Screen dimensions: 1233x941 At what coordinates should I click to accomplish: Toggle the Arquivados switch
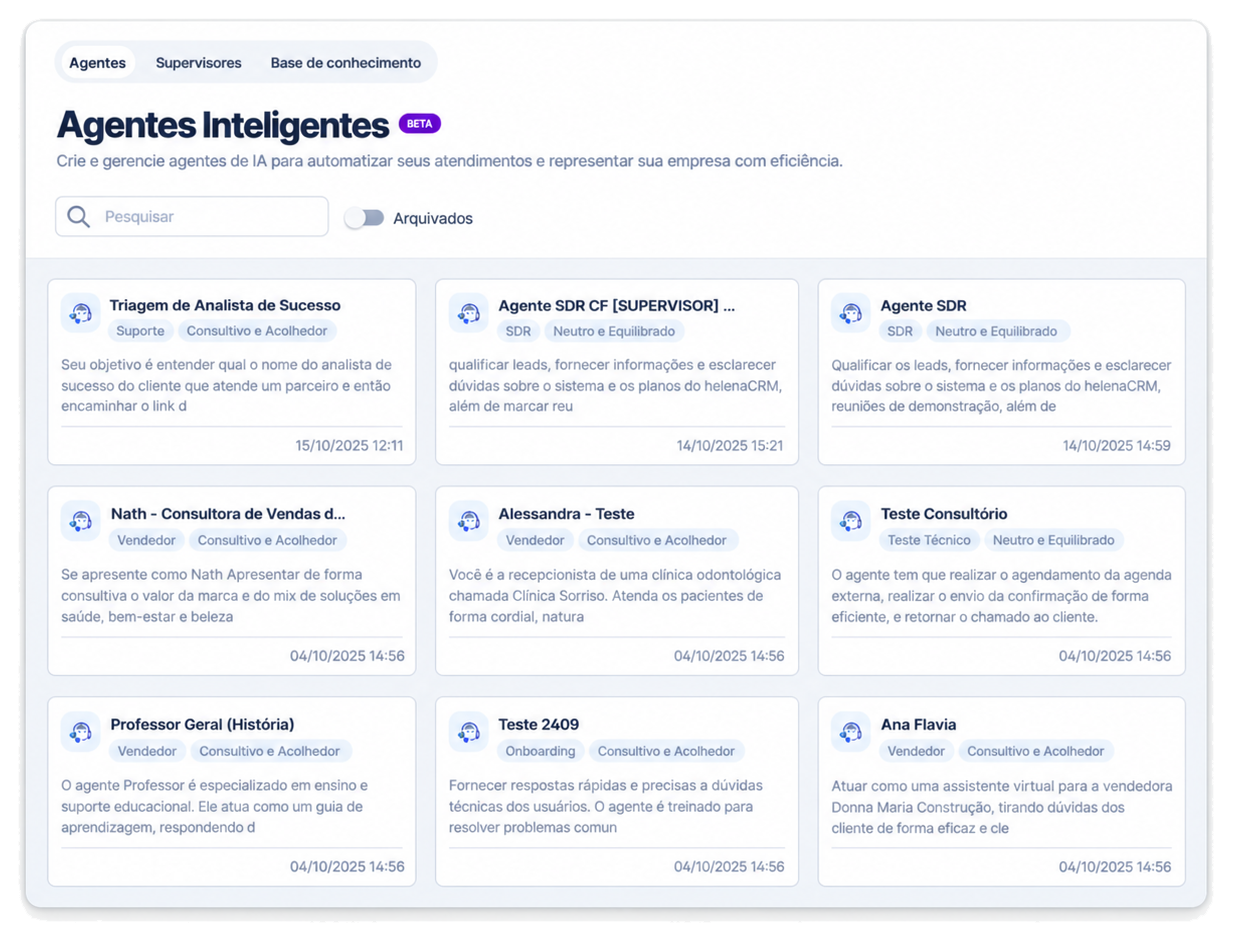click(364, 218)
